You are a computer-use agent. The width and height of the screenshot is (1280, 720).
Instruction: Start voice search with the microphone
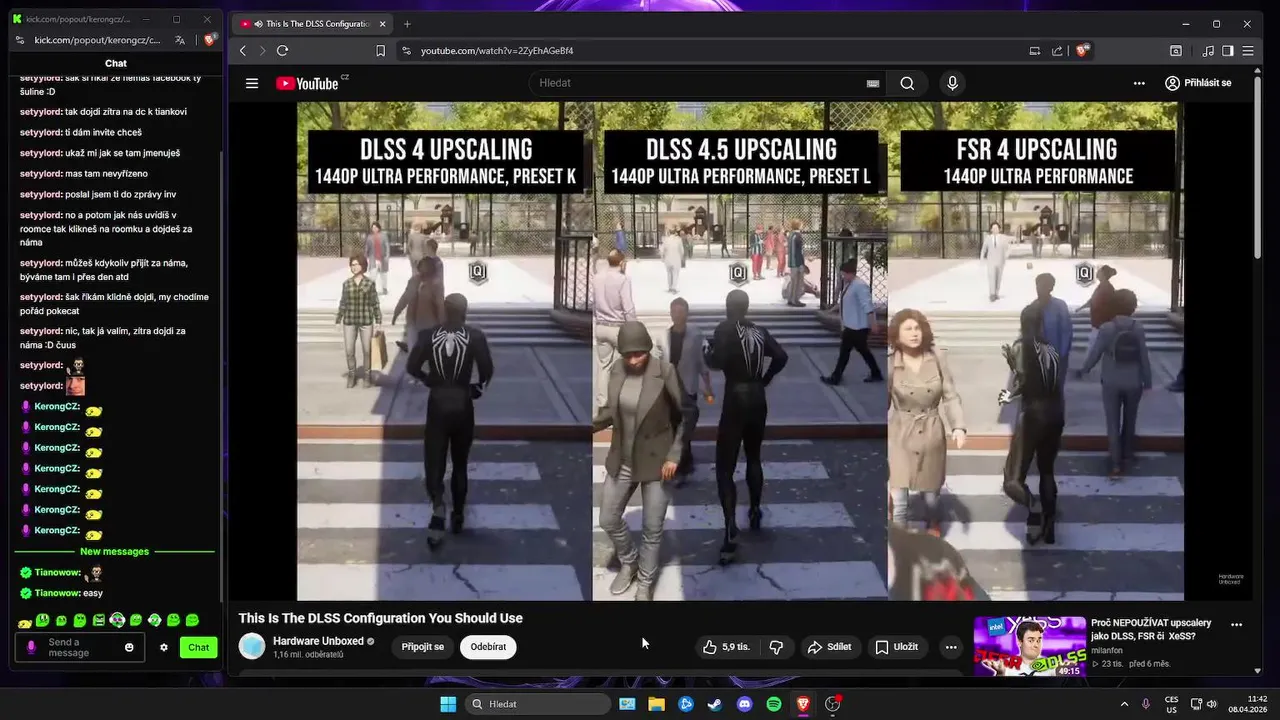tap(952, 83)
